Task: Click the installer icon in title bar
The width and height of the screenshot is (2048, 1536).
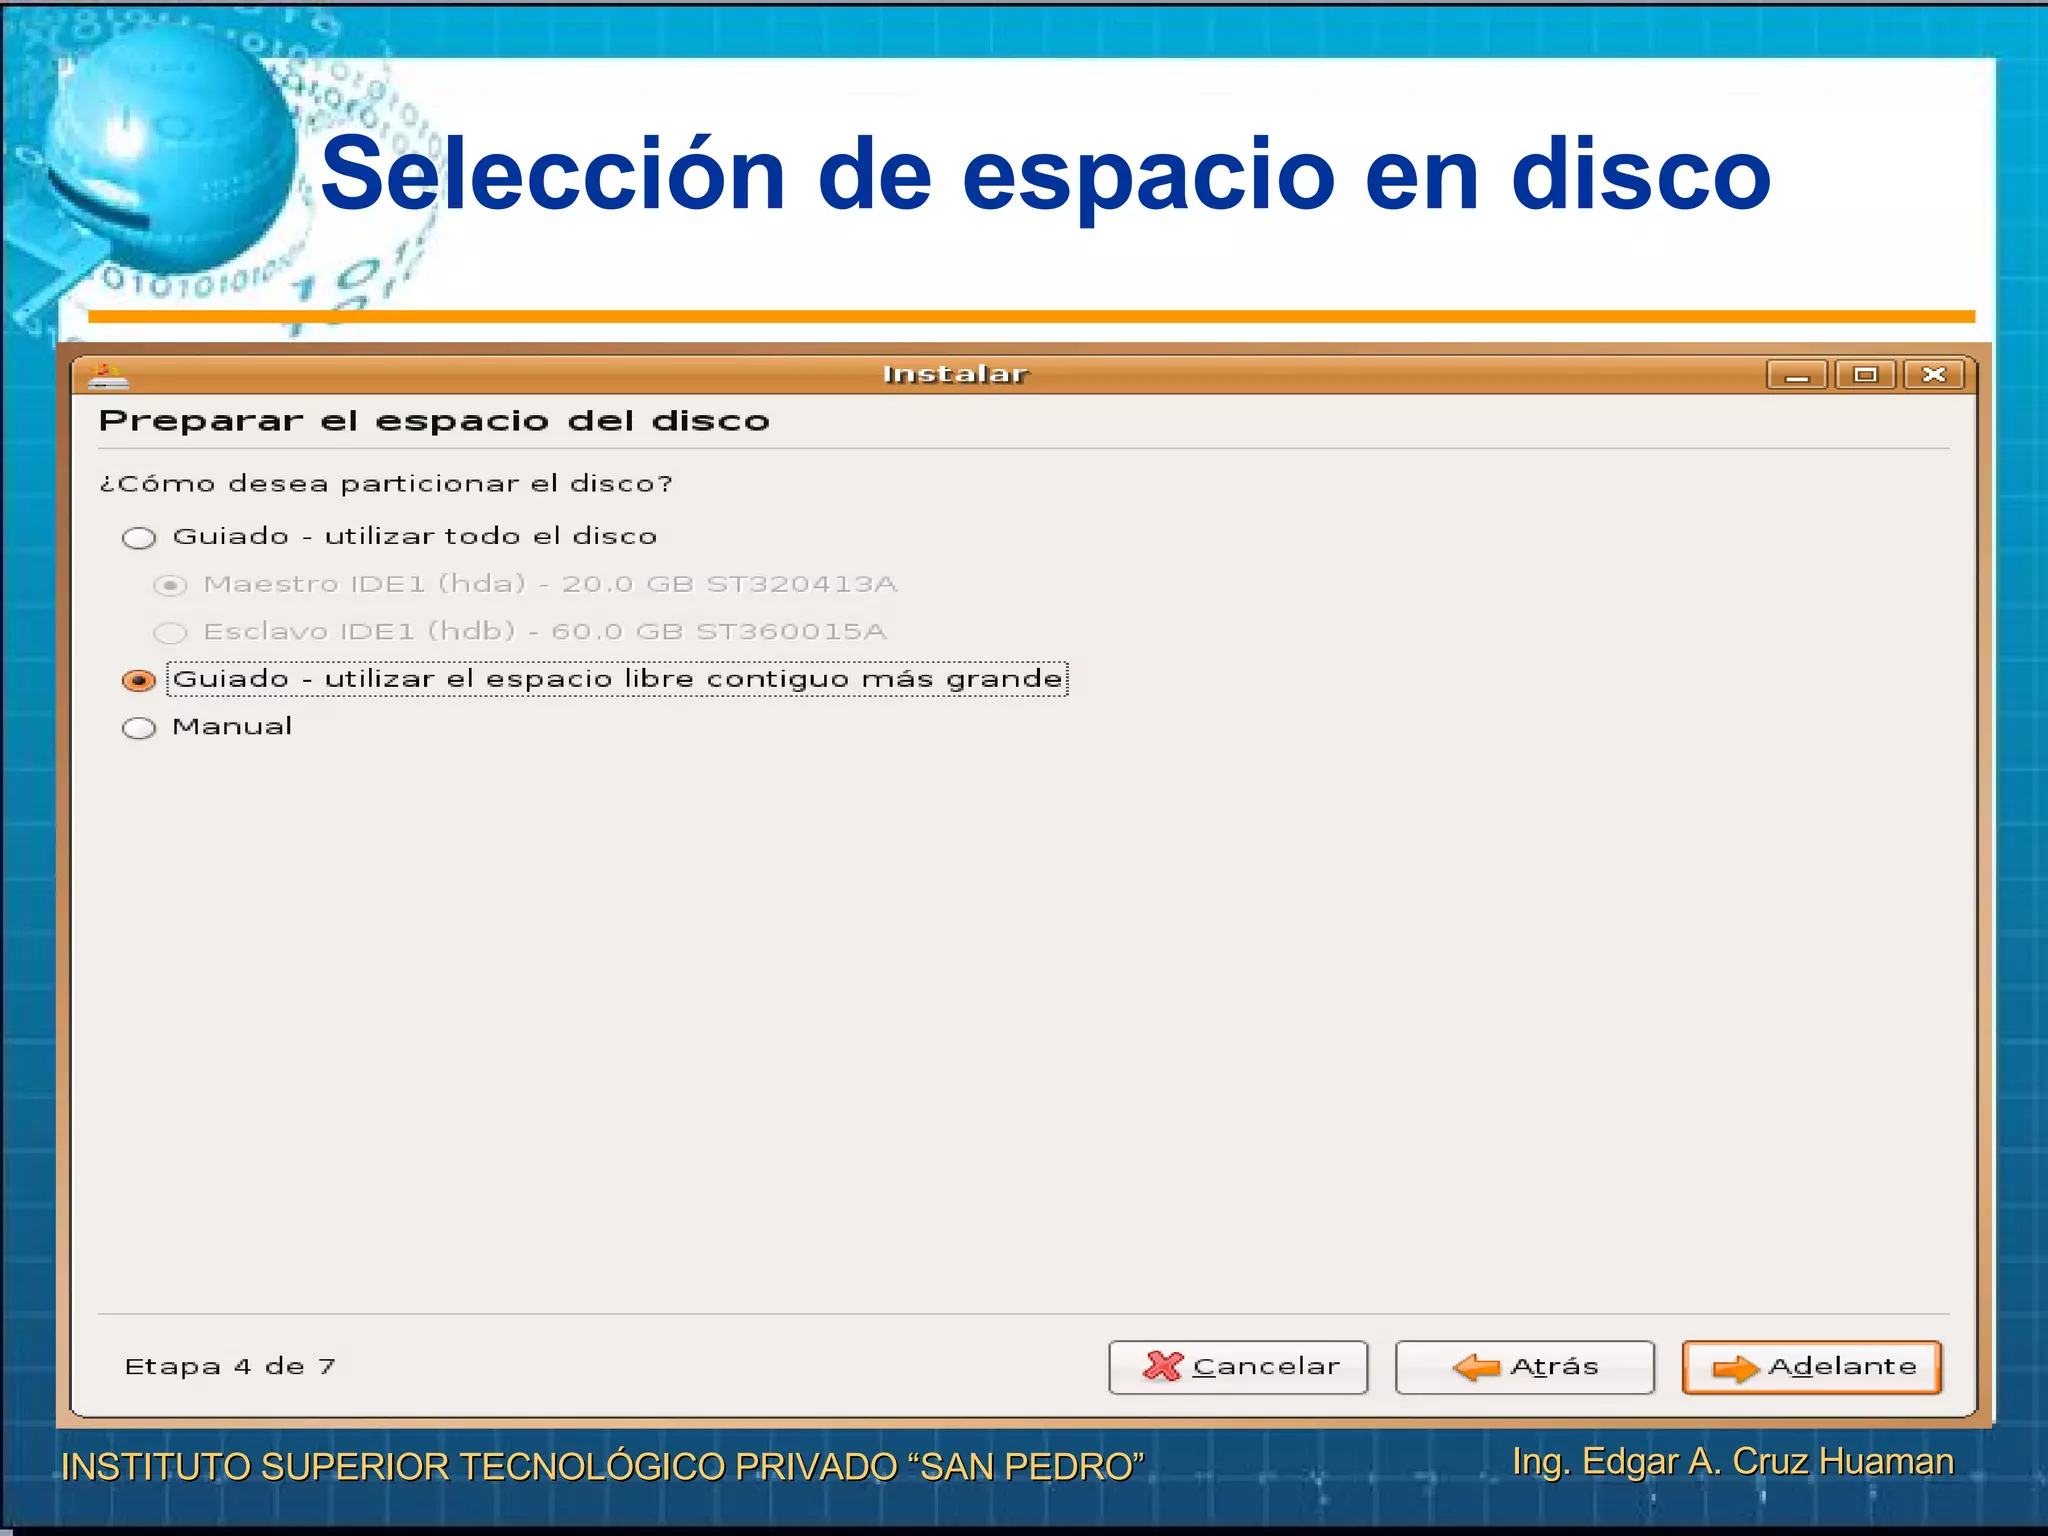Action: click(108, 375)
